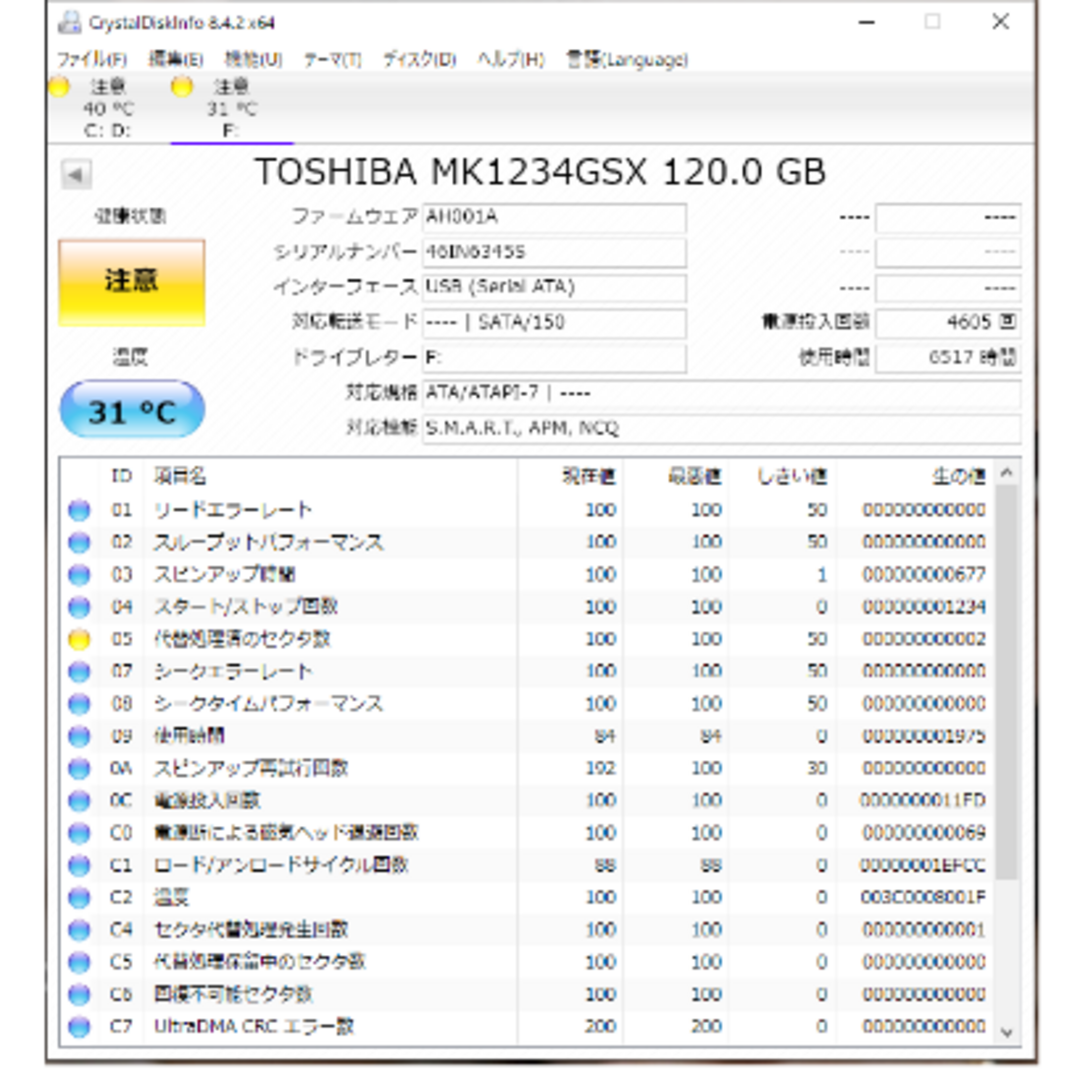The height and width of the screenshot is (1080, 1080).
Task: Click the current value 200 in row C7
Action: 601,1026
